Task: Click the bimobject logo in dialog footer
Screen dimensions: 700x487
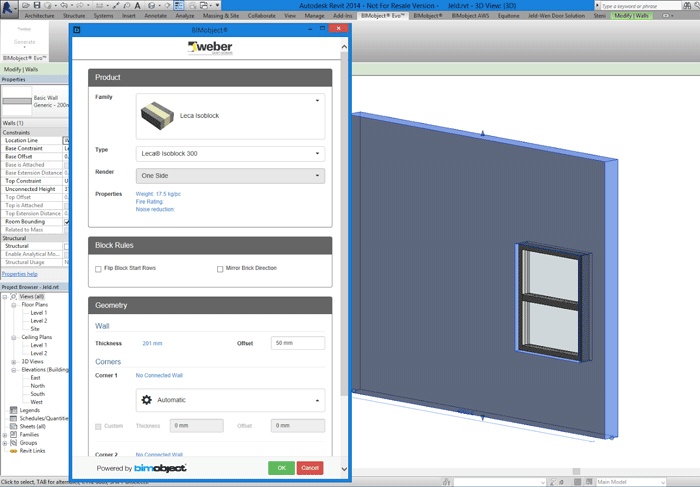Action: click(x=163, y=468)
